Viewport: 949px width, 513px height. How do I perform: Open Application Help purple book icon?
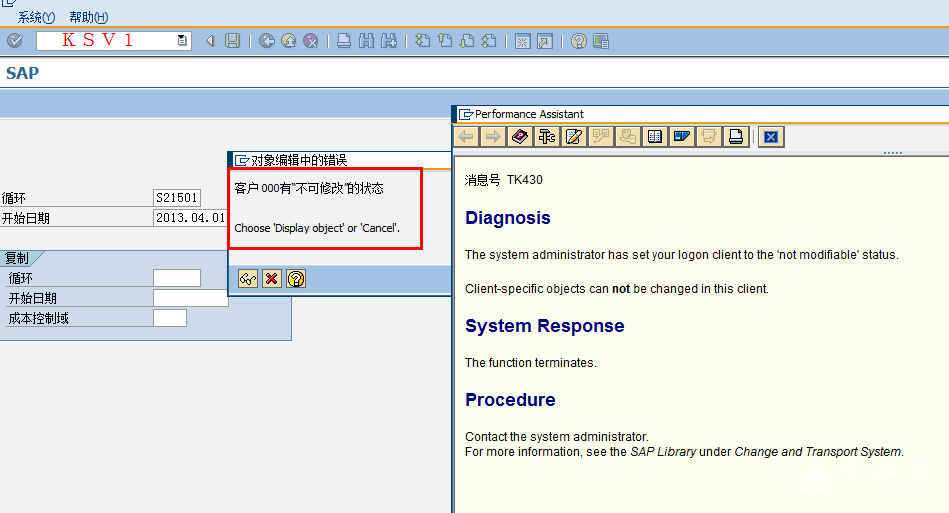520,137
